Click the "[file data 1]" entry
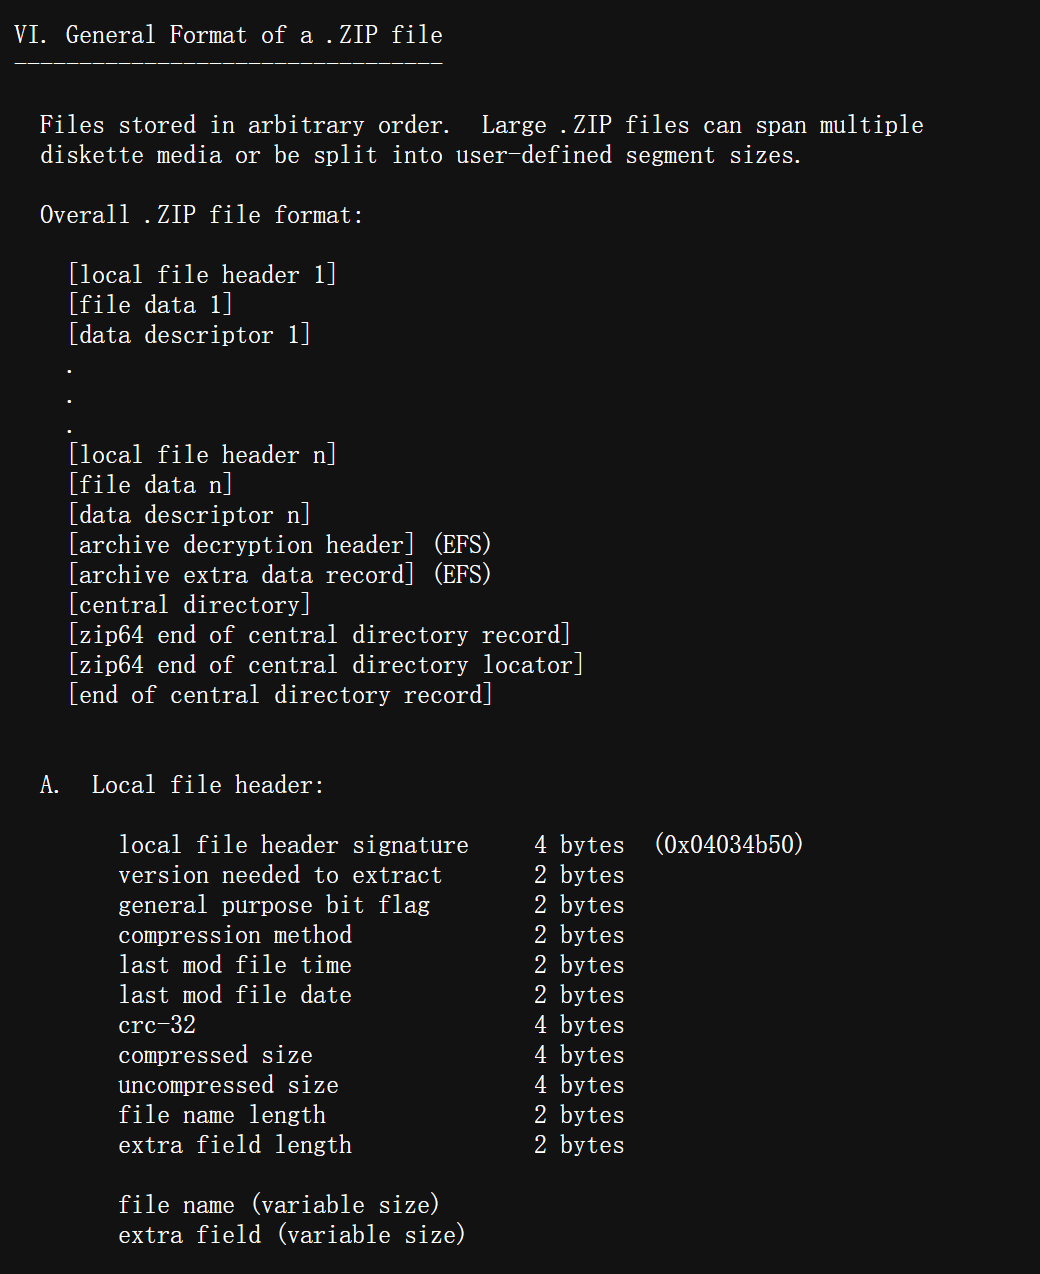 point(150,305)
